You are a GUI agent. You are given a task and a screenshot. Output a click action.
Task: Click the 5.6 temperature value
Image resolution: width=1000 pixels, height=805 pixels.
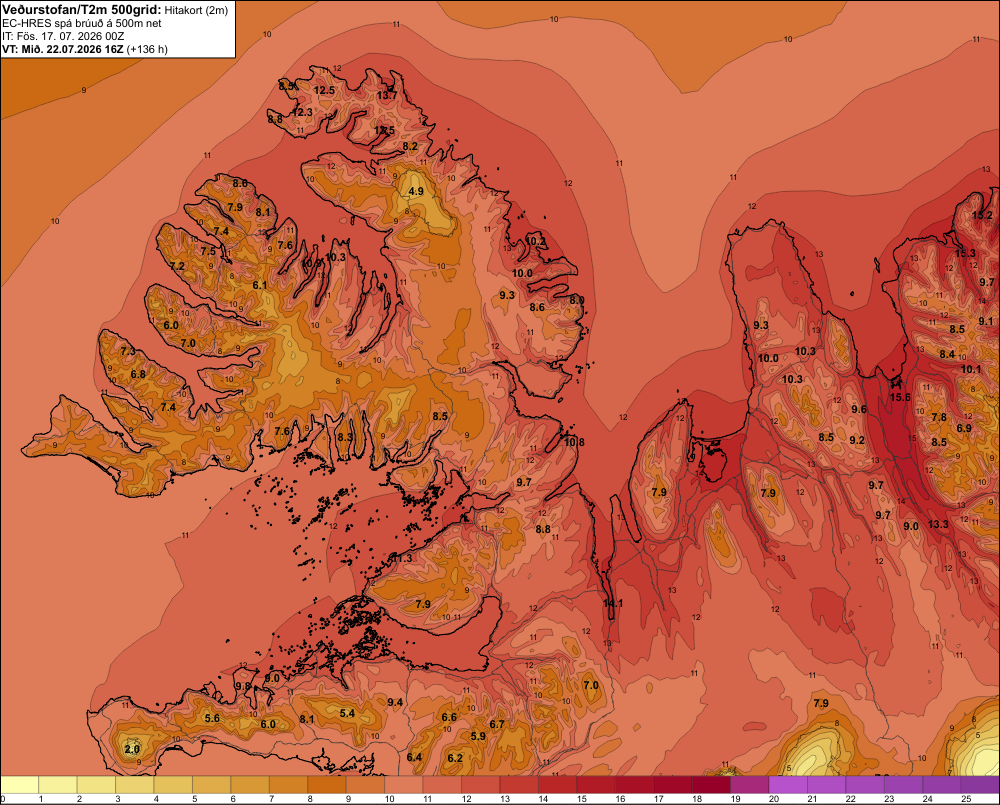click(x=212, y=718)
